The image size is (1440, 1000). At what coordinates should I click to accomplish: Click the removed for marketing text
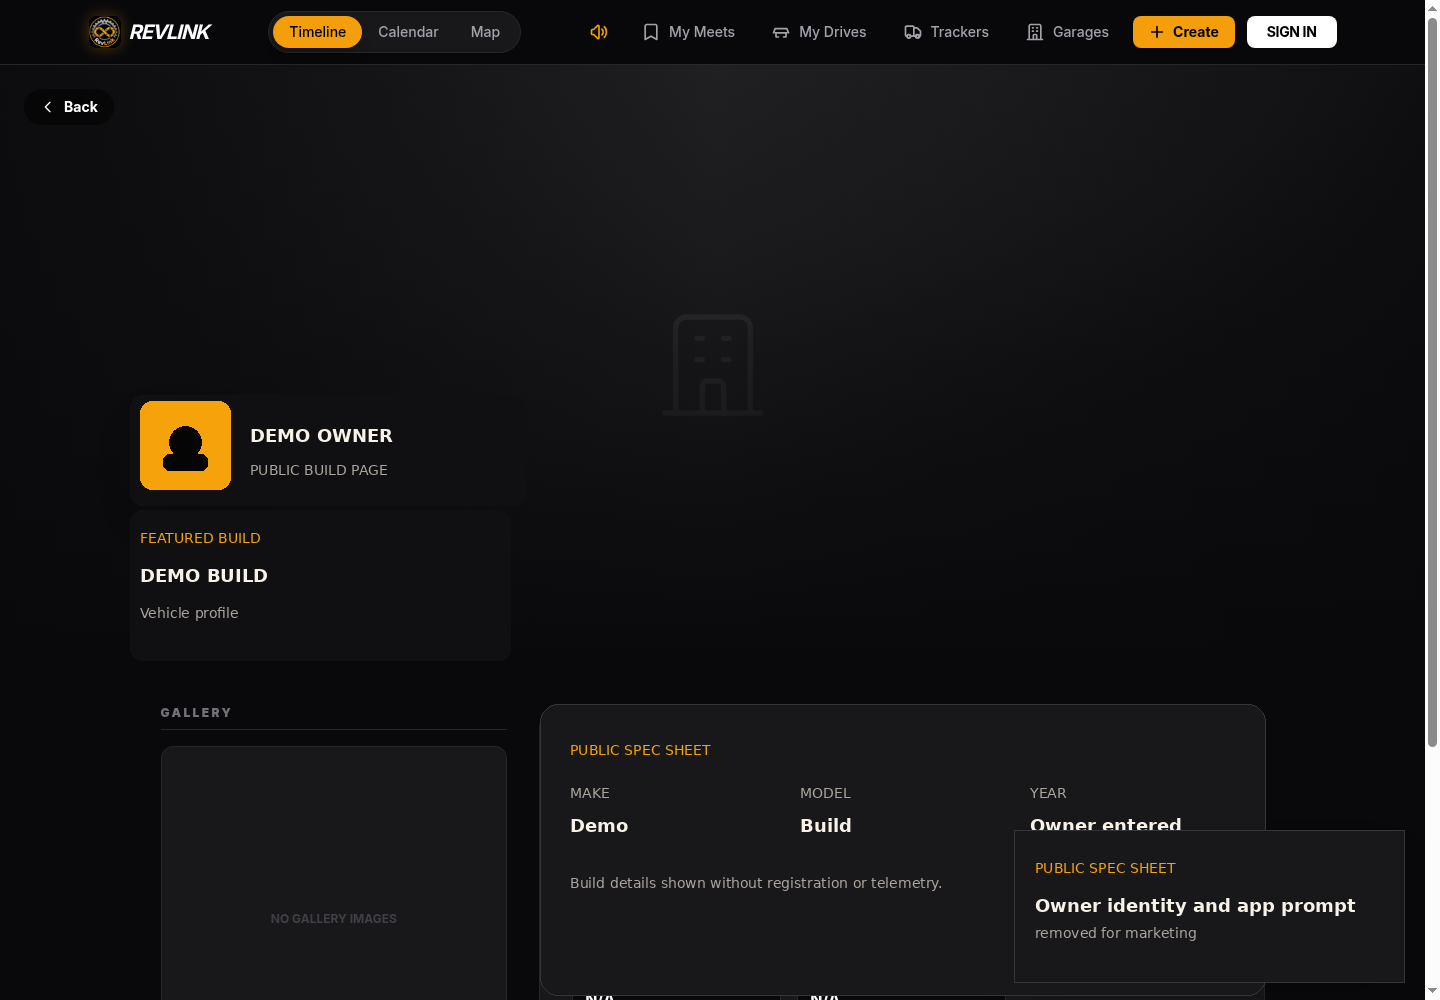(x=1116, y=933)
